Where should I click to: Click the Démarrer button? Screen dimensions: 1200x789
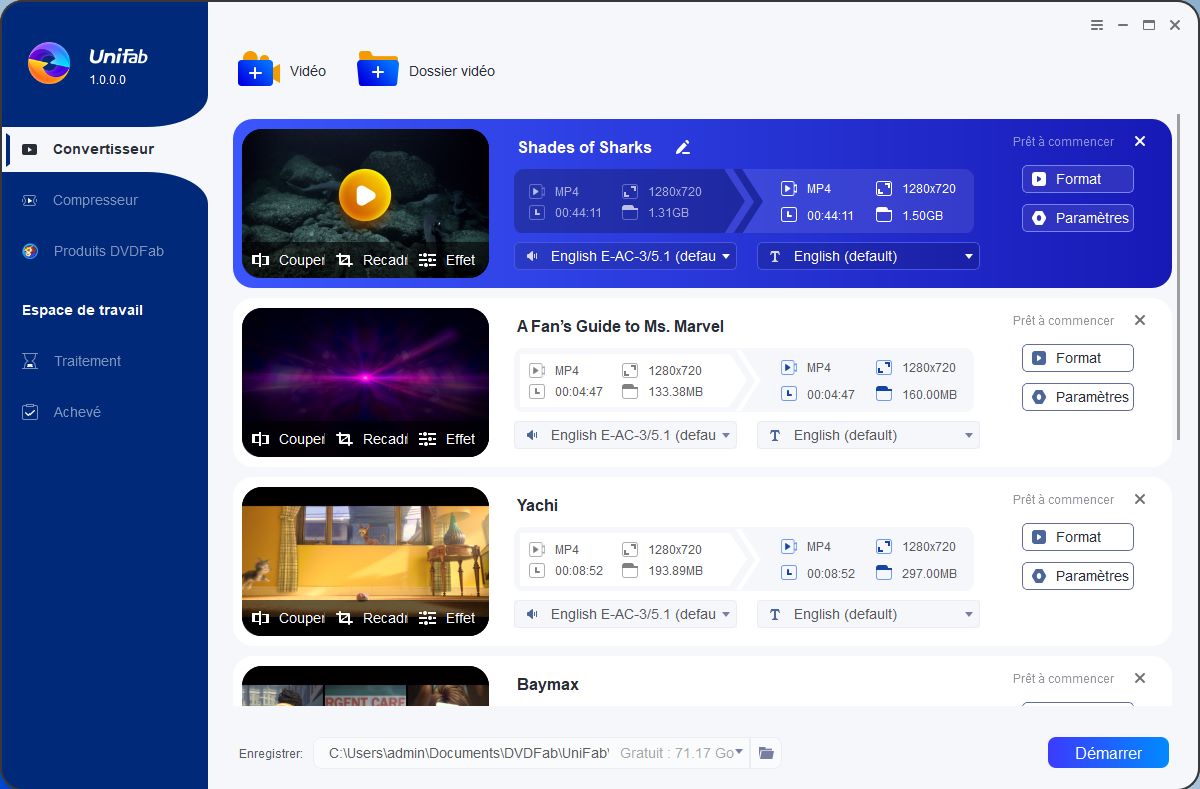pos(1107,753)
